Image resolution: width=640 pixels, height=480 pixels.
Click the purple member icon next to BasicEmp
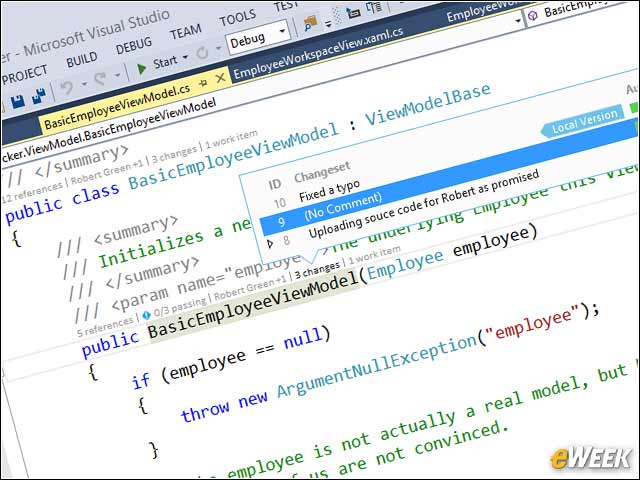coord(533,16)
